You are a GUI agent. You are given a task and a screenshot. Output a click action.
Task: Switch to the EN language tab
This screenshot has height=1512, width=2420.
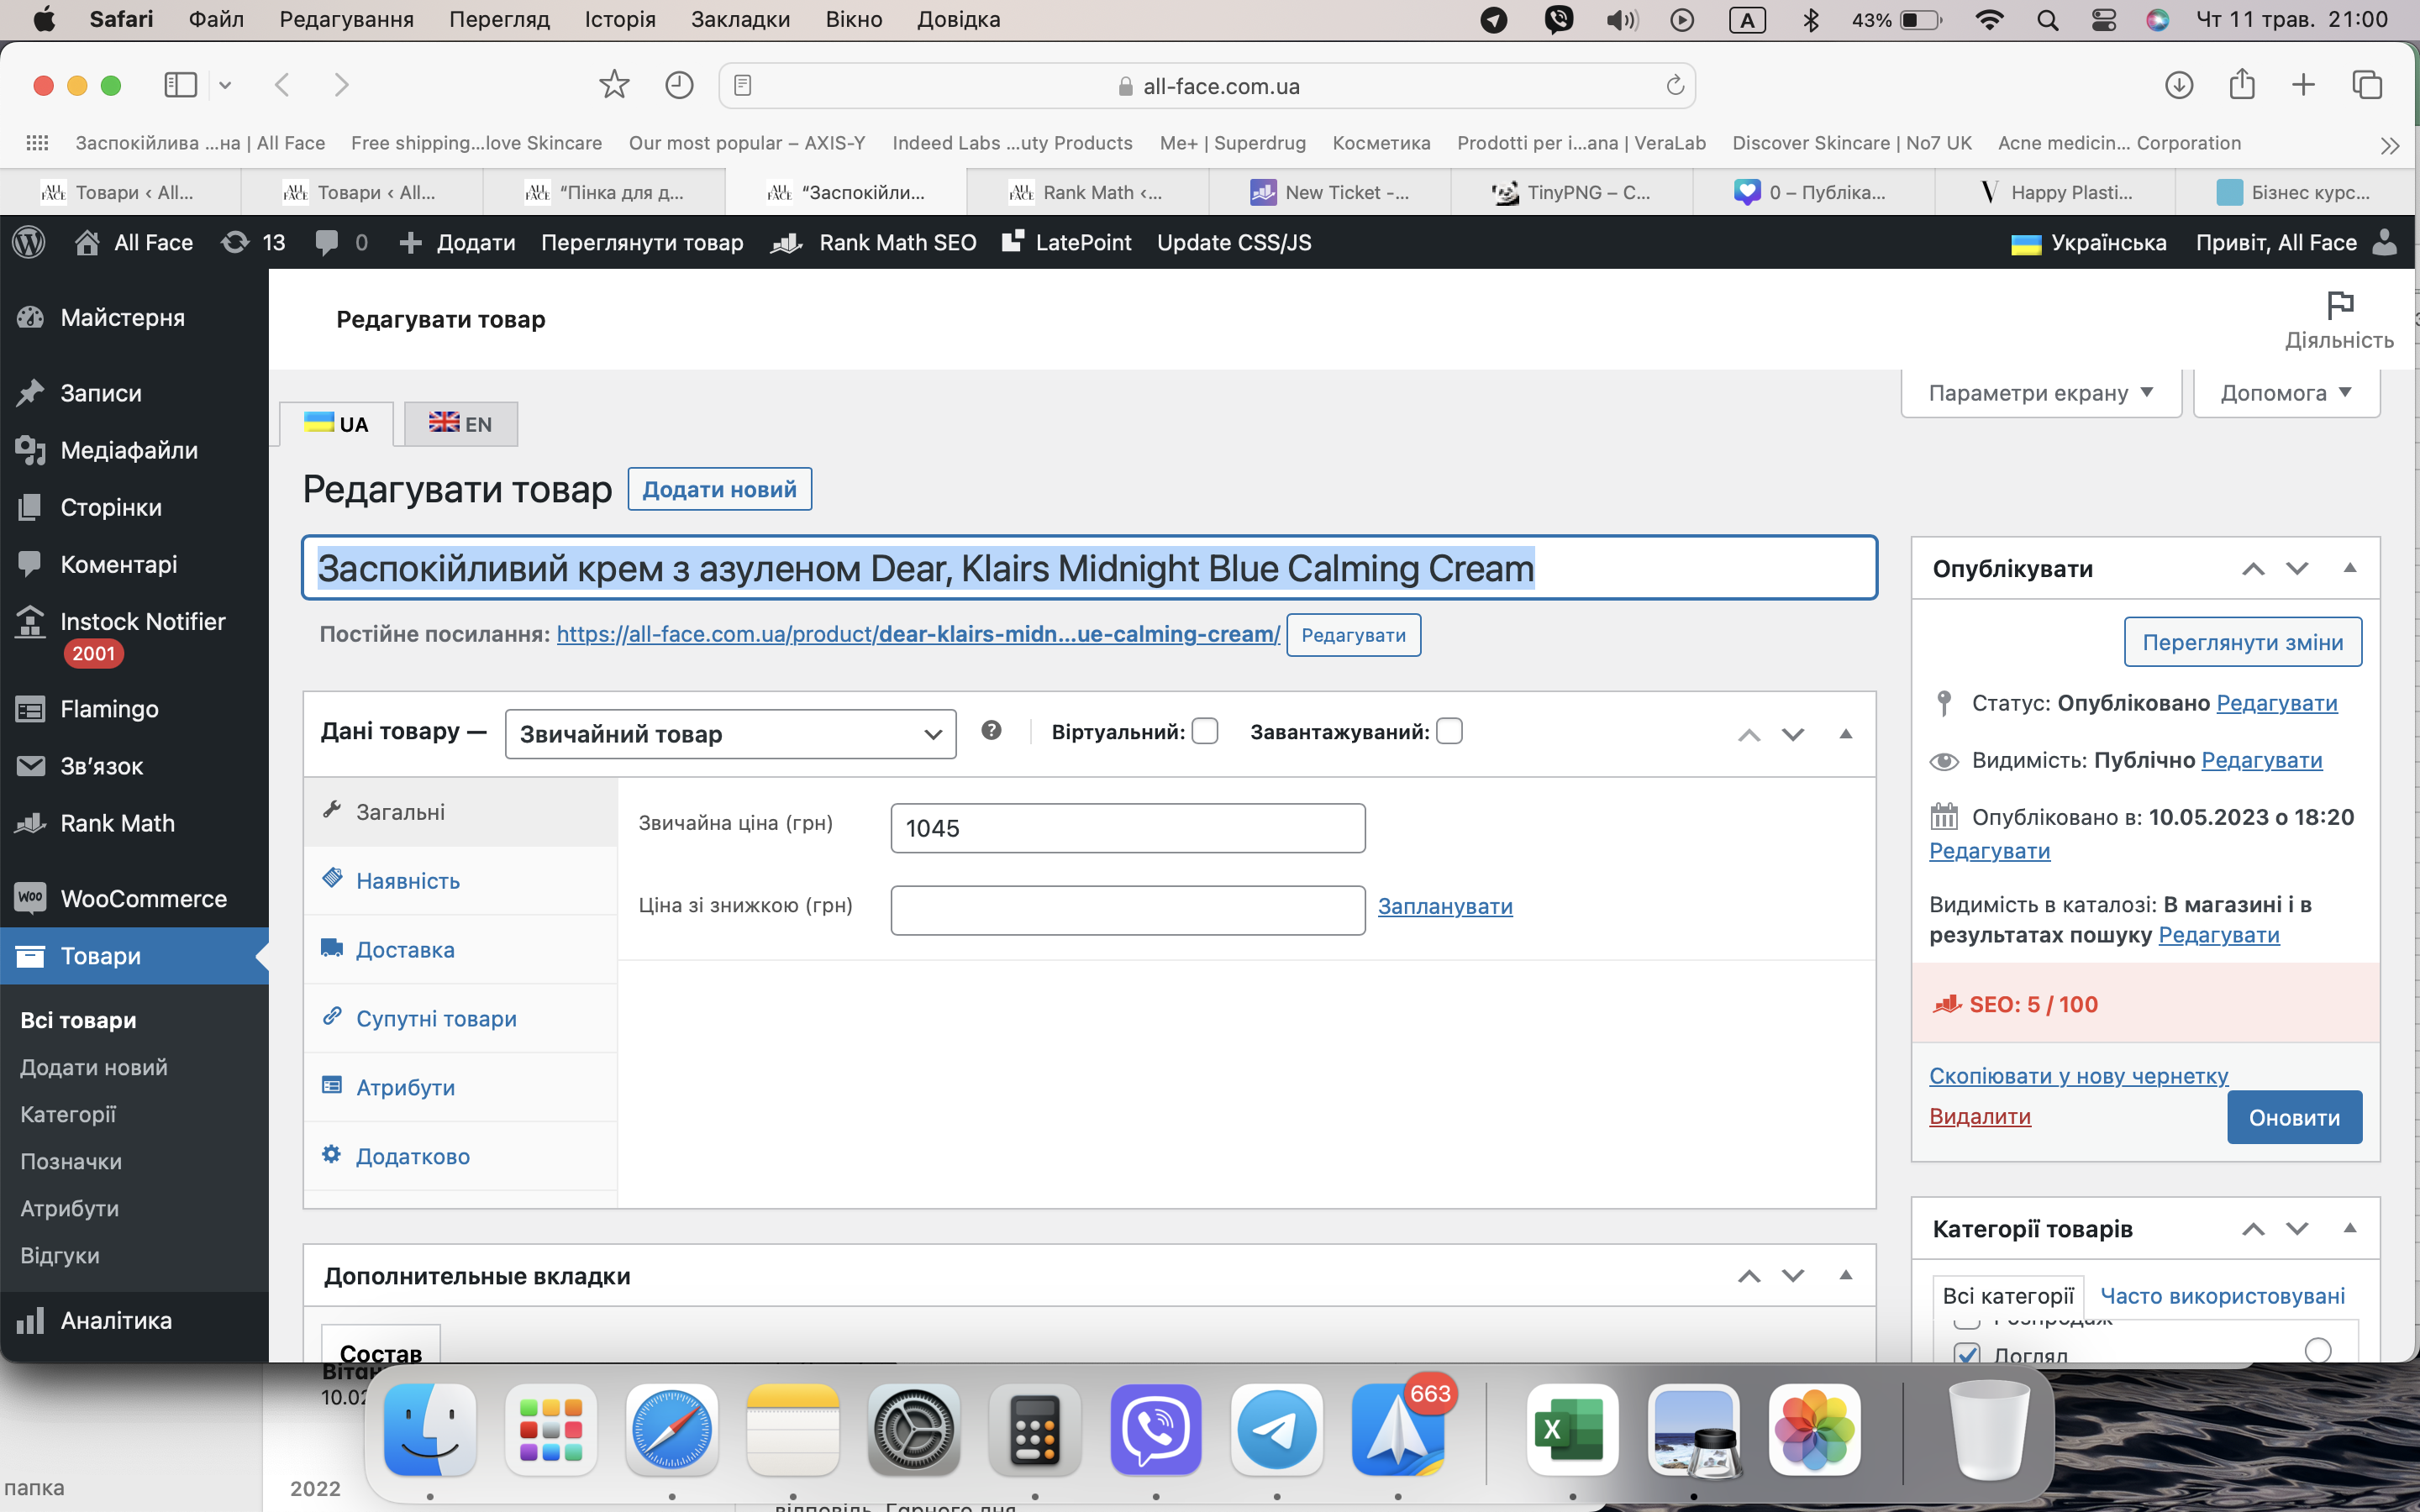point(461,424)
